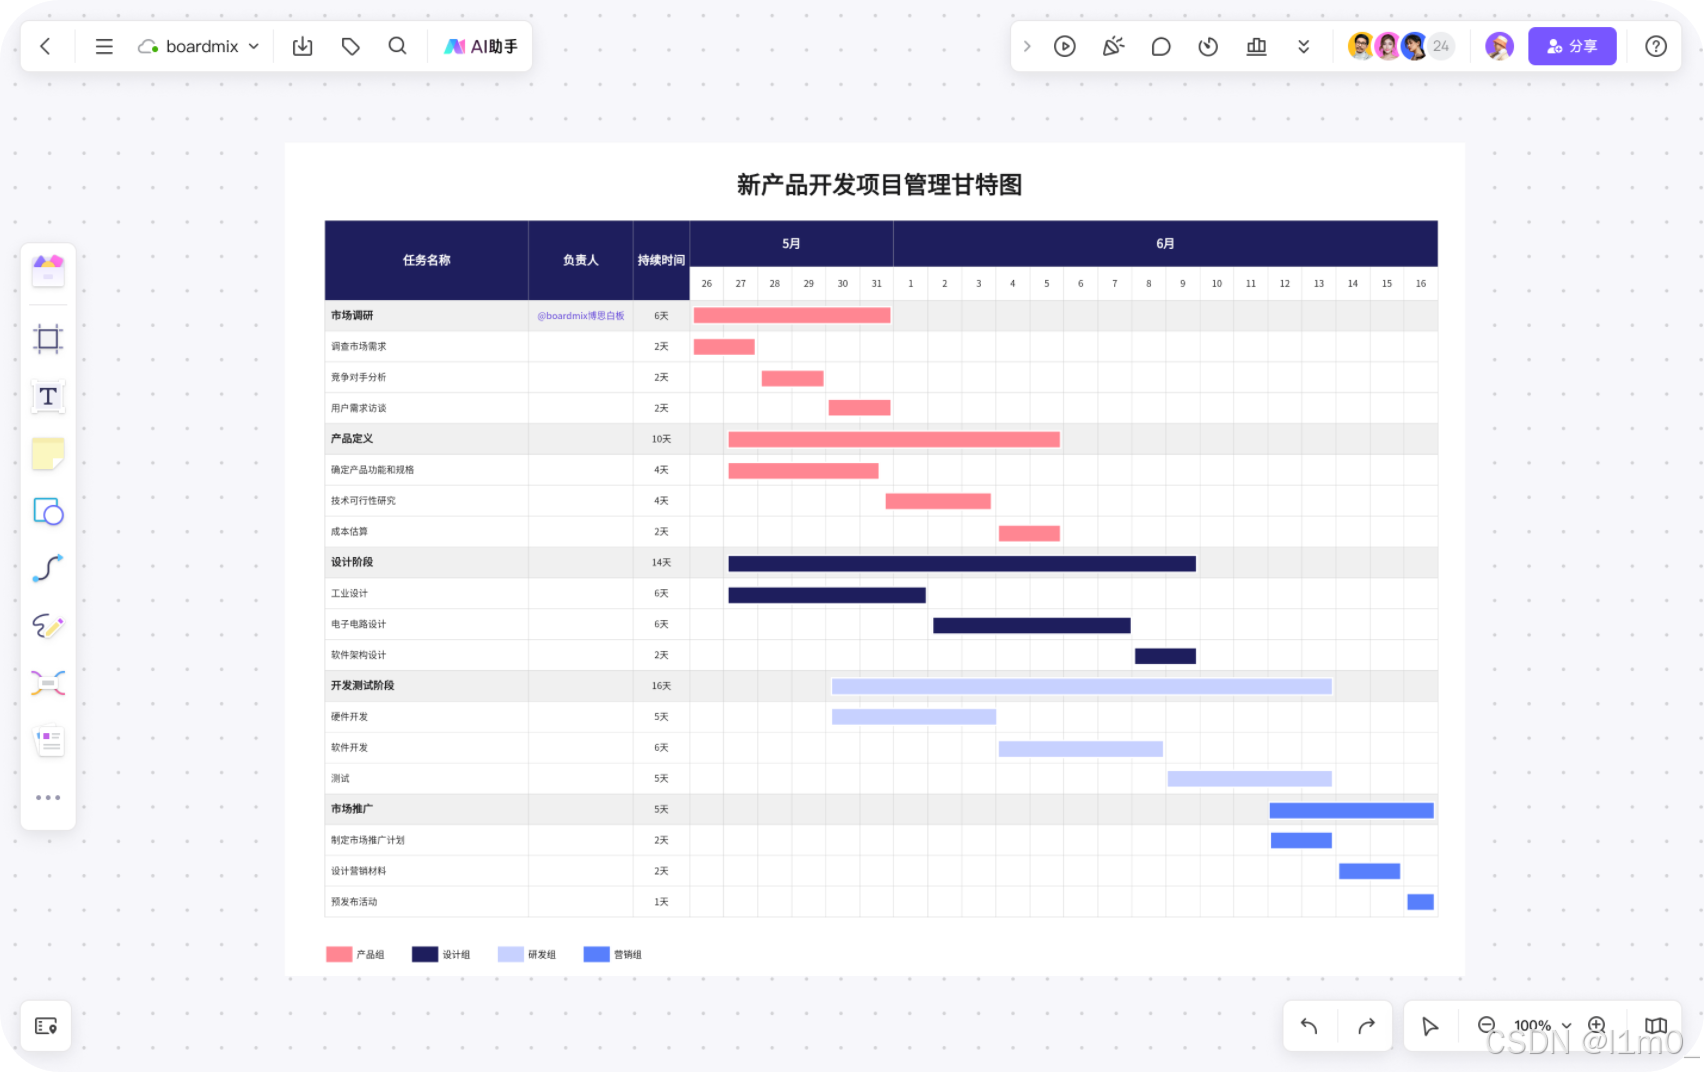Click the lavender 研发组 legend swatch
Screen dimensions: 1704x1072
(511, 954)
